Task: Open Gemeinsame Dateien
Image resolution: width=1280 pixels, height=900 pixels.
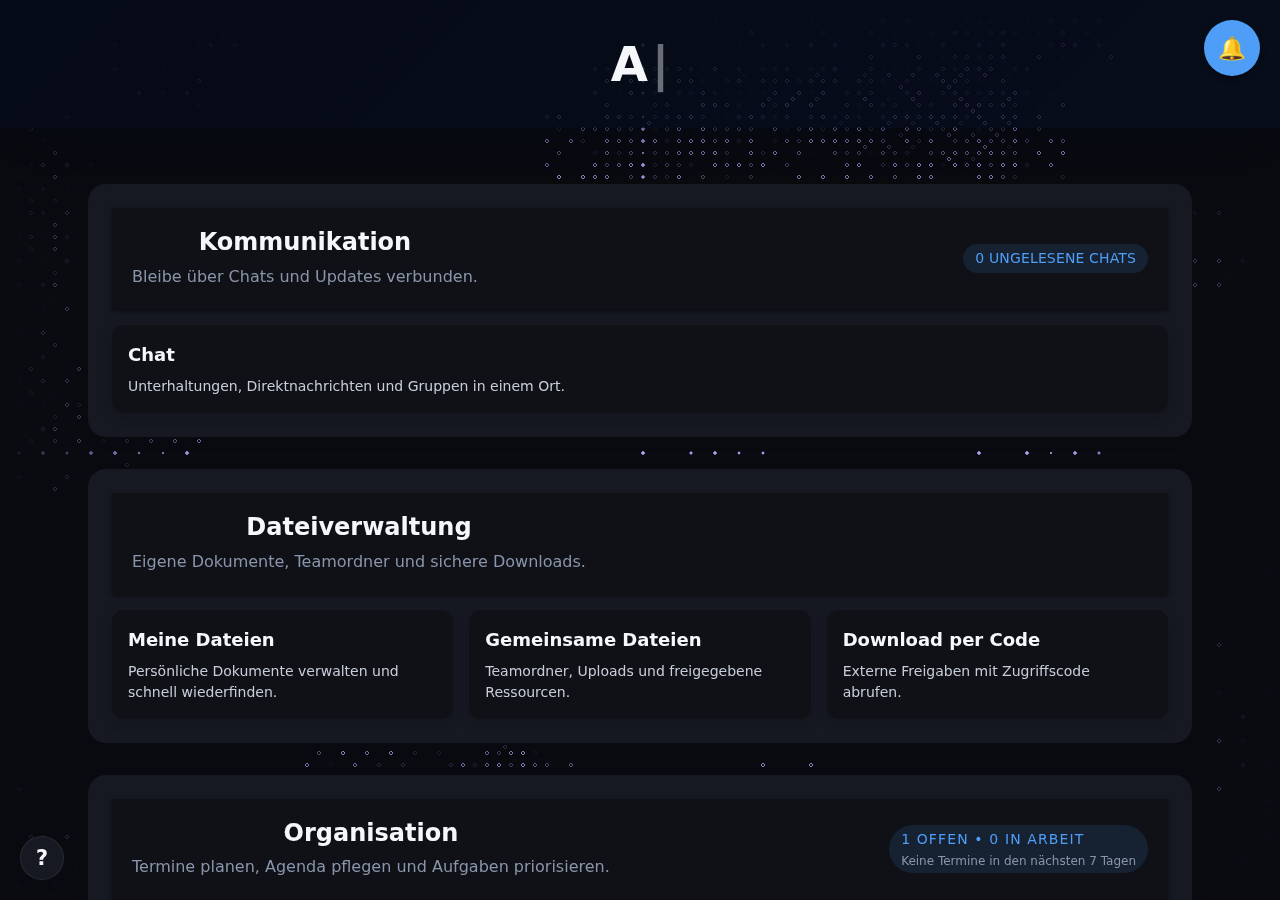Action: (x=640, y=664)
